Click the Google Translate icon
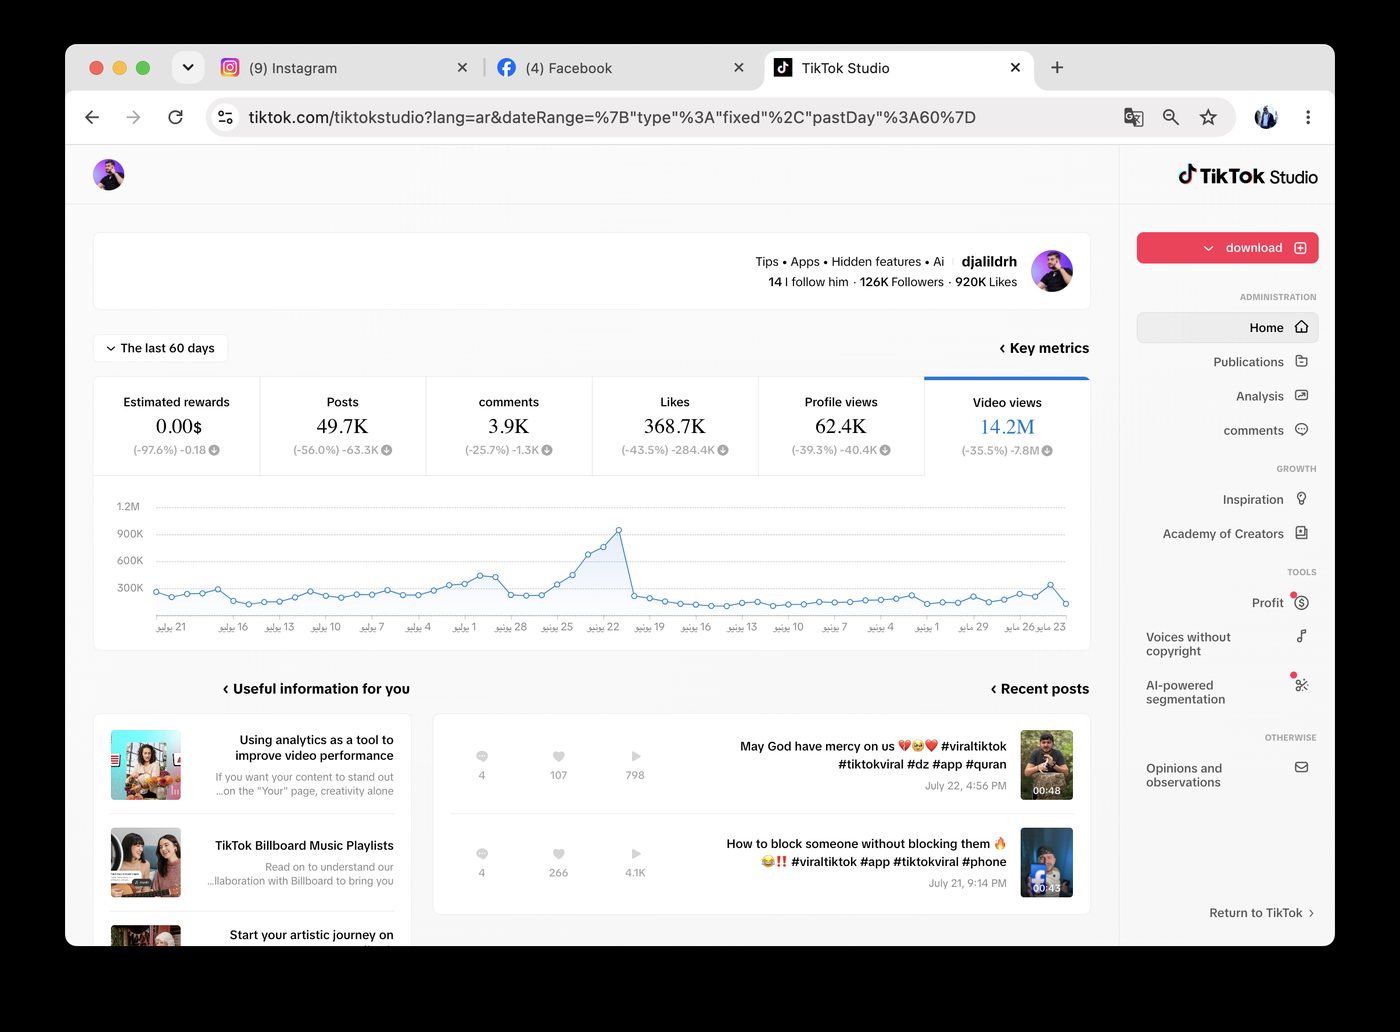1400x1032 pixels. 1133,117
